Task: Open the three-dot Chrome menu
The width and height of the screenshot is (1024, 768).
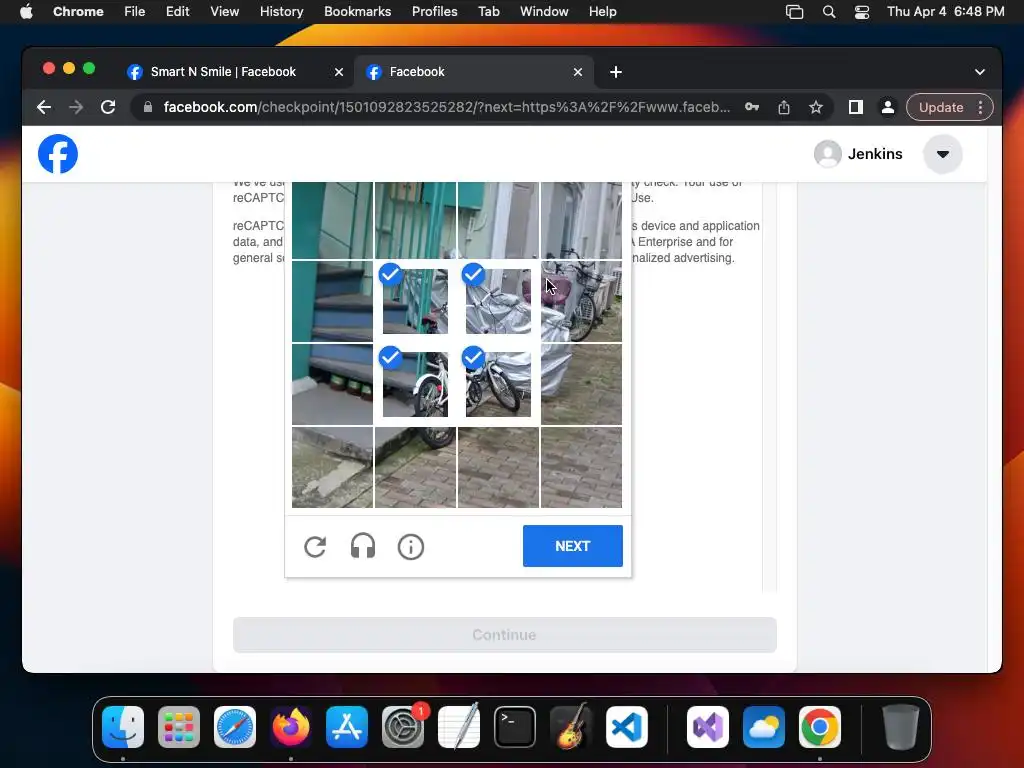Action: (981, 107)
